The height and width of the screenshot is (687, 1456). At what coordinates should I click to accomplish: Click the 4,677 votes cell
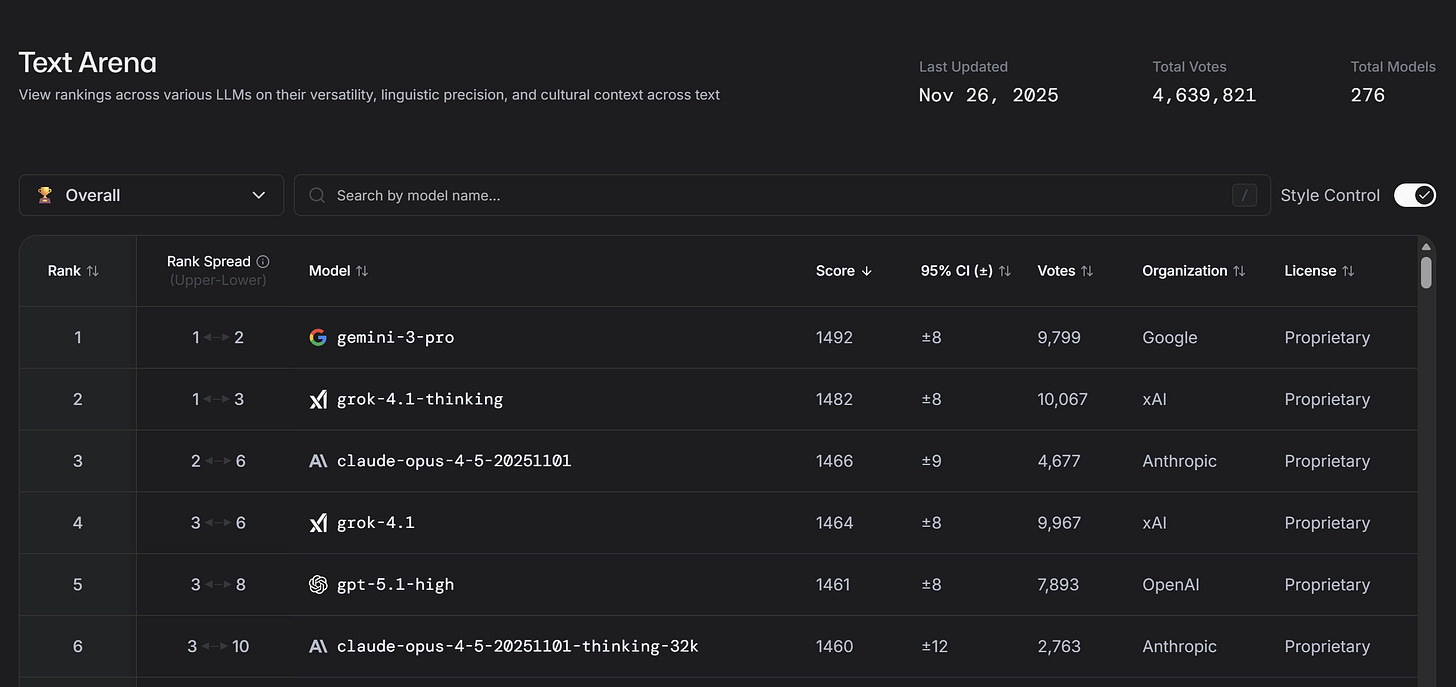point(1059,461)
